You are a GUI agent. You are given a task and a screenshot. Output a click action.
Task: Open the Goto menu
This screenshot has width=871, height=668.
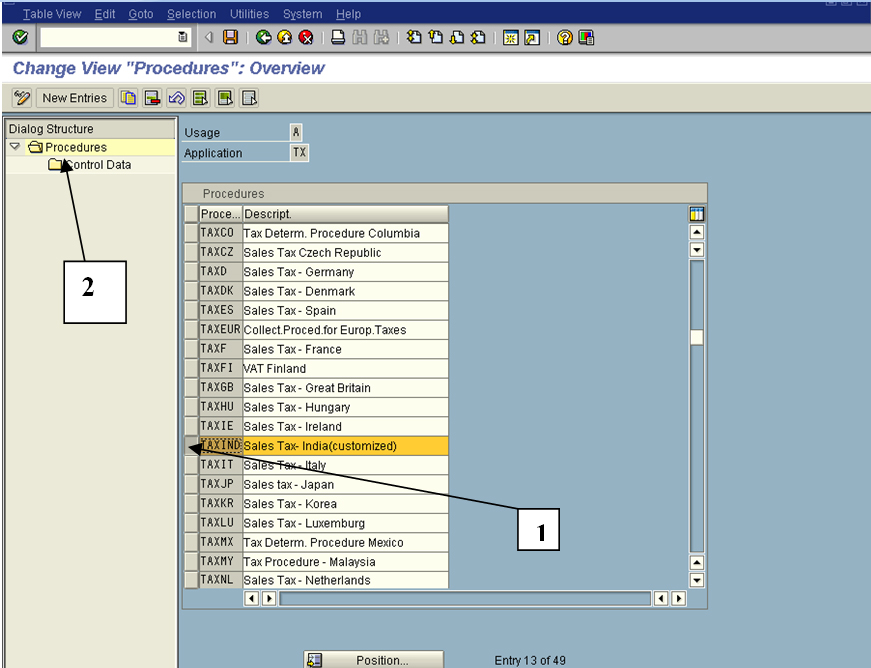pos(141,14)
